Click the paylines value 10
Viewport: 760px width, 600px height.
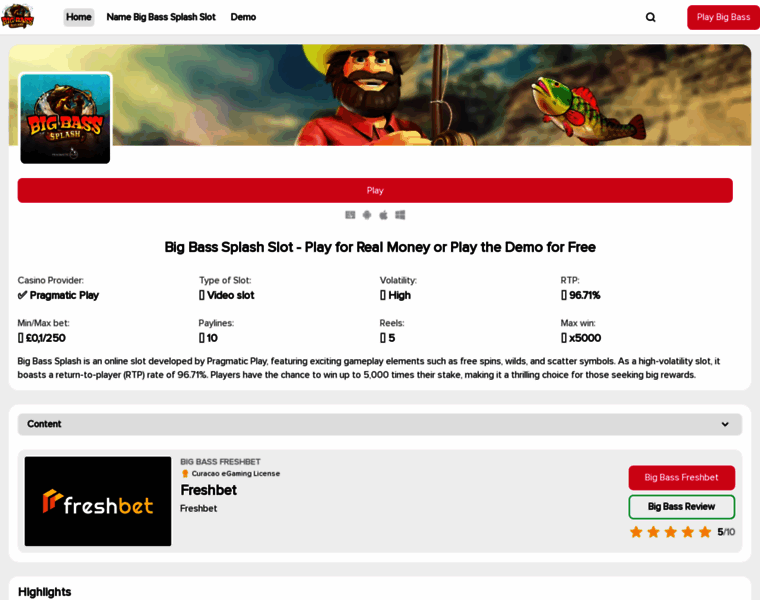(x=212, y=338)
